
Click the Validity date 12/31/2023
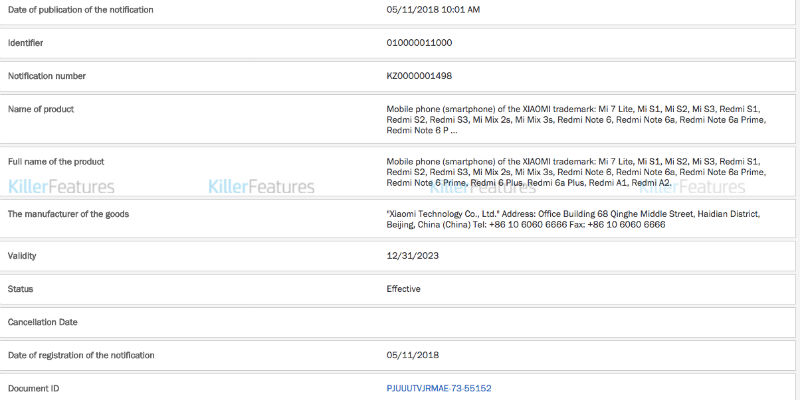tap(412, 256)
